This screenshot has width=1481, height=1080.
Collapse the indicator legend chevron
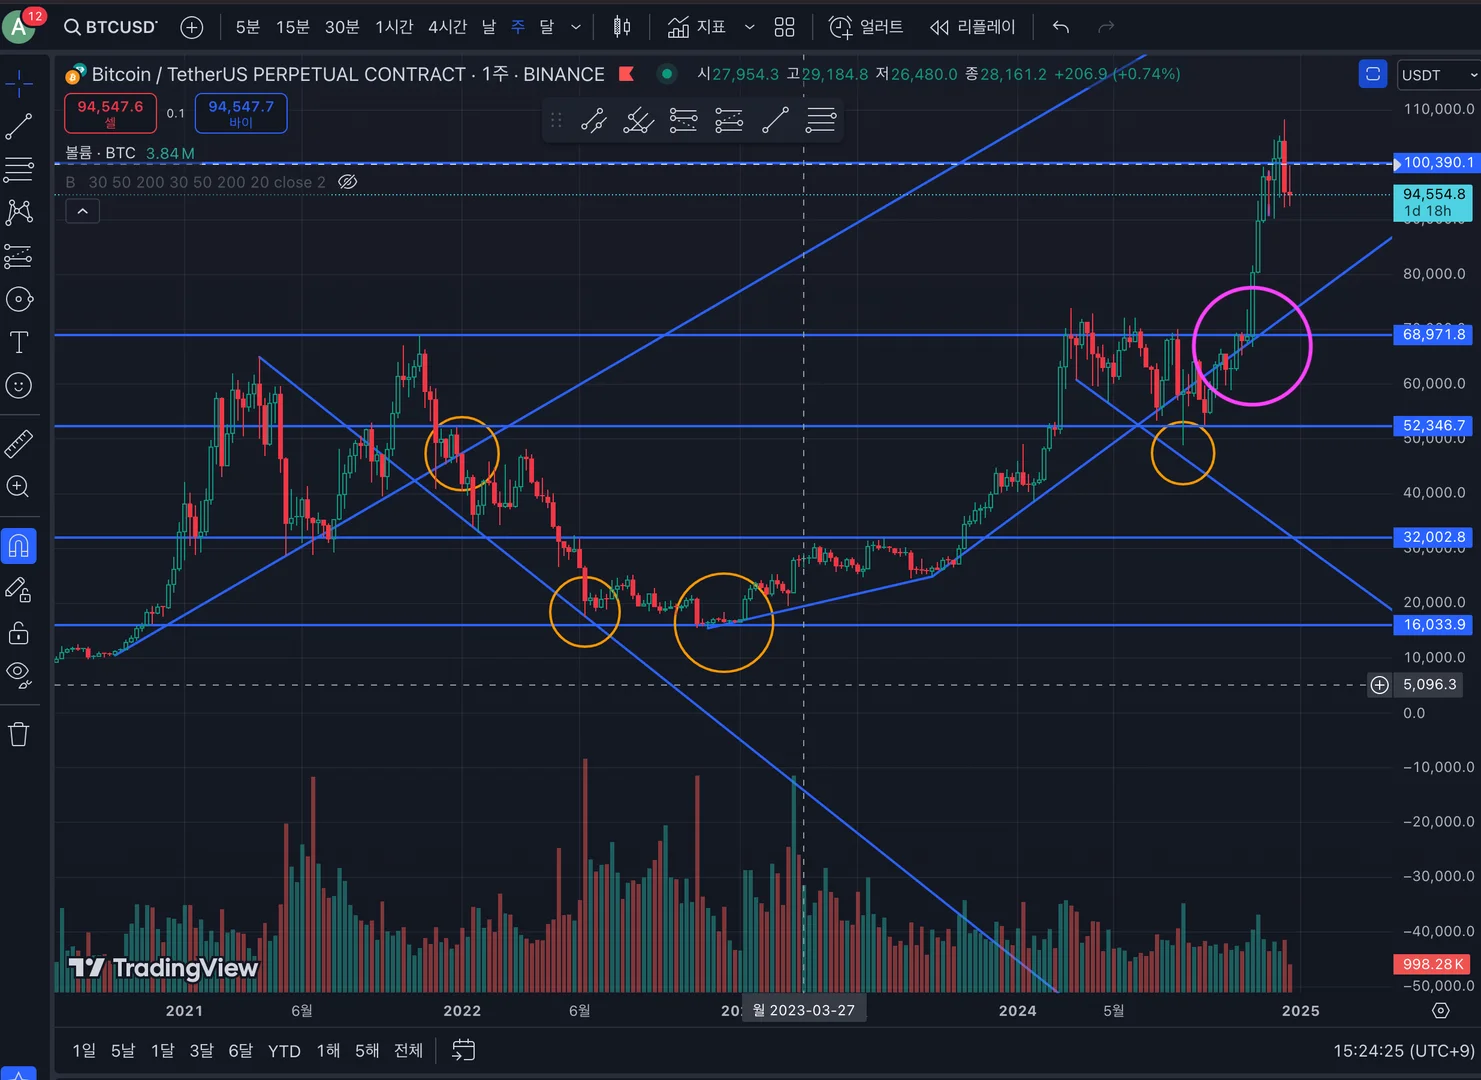point(82,211)
